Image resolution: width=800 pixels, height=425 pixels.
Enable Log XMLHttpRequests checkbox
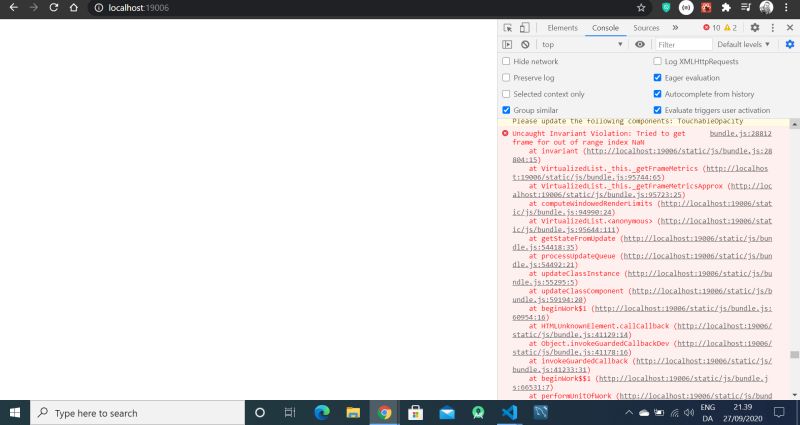[657, 61]
